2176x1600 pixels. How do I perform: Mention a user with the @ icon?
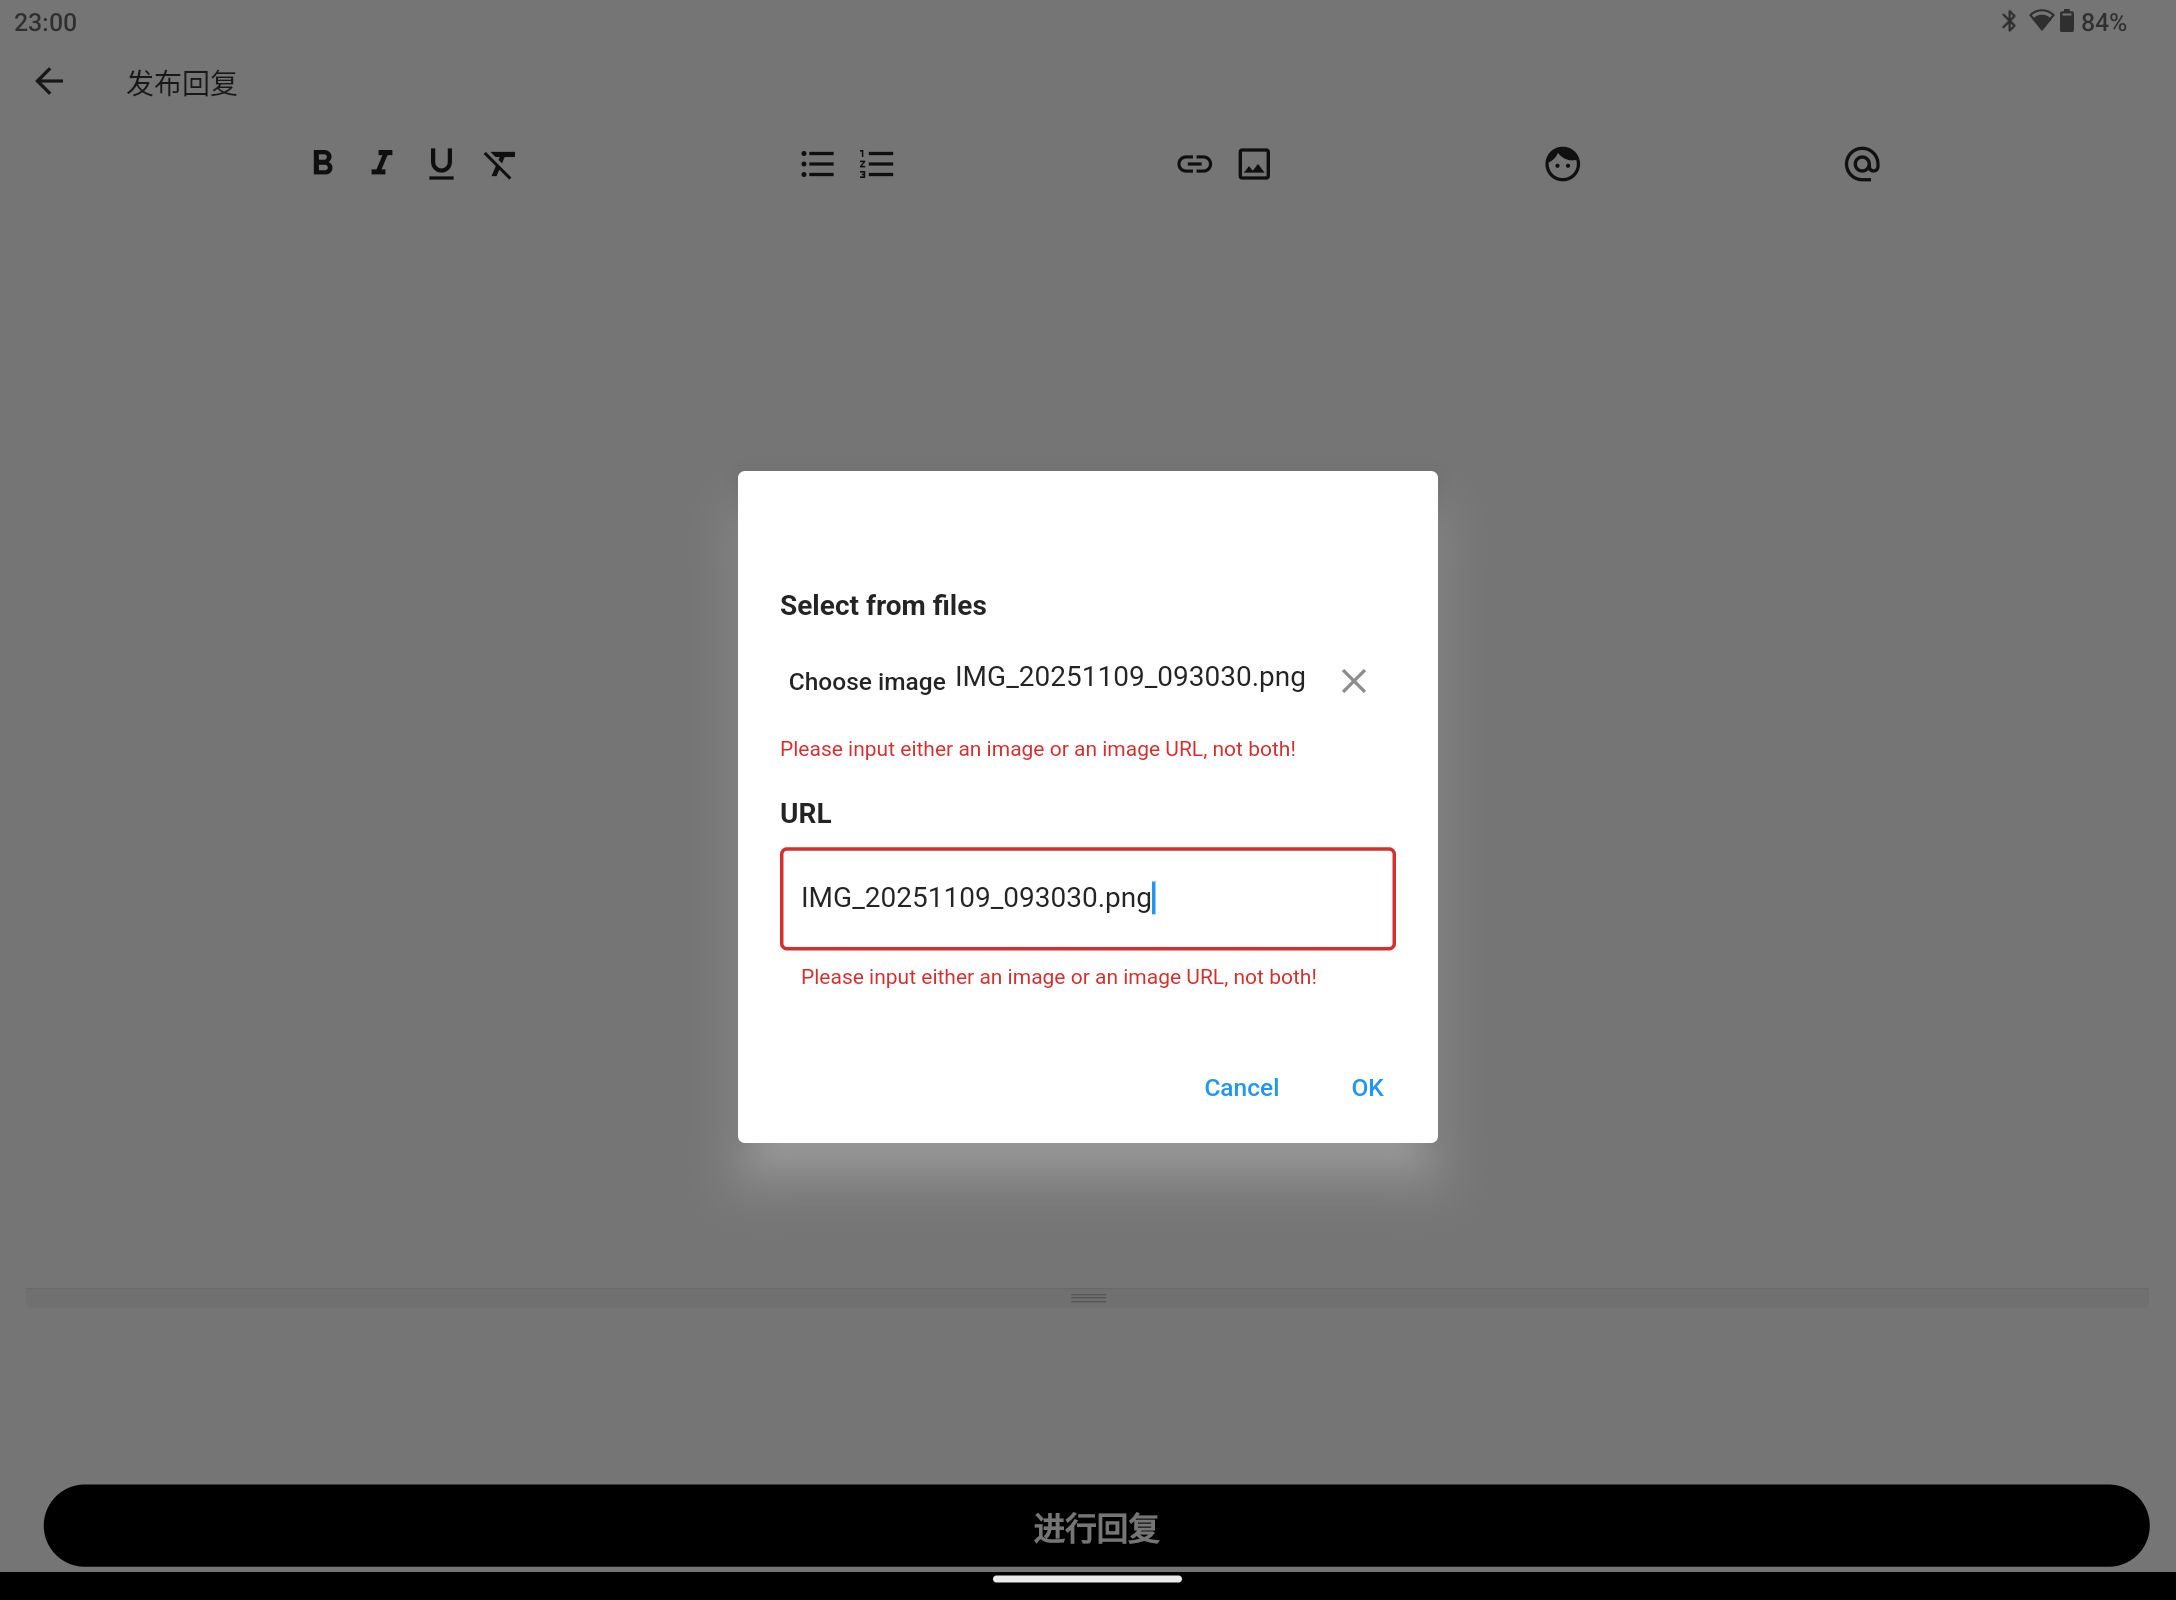tap(1862, 163)
